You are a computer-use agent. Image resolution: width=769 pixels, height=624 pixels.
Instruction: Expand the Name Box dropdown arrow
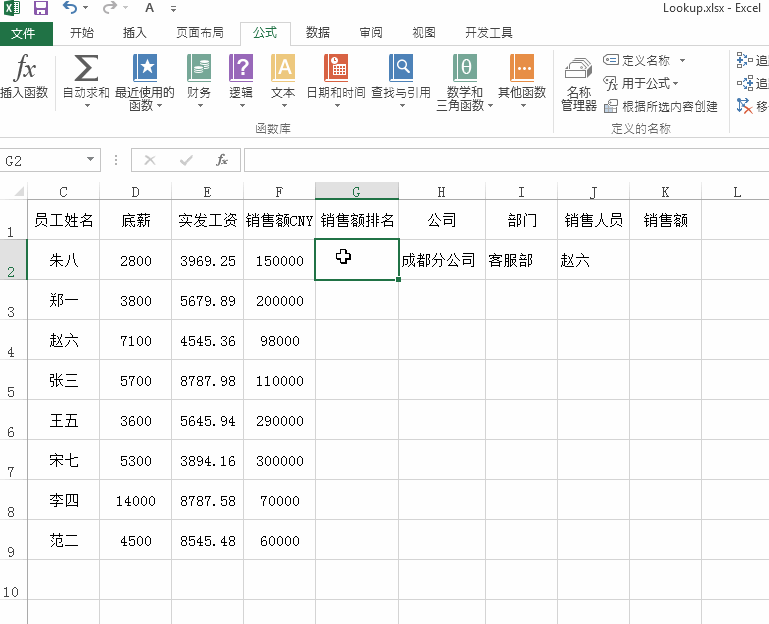[x=90, y=159]
